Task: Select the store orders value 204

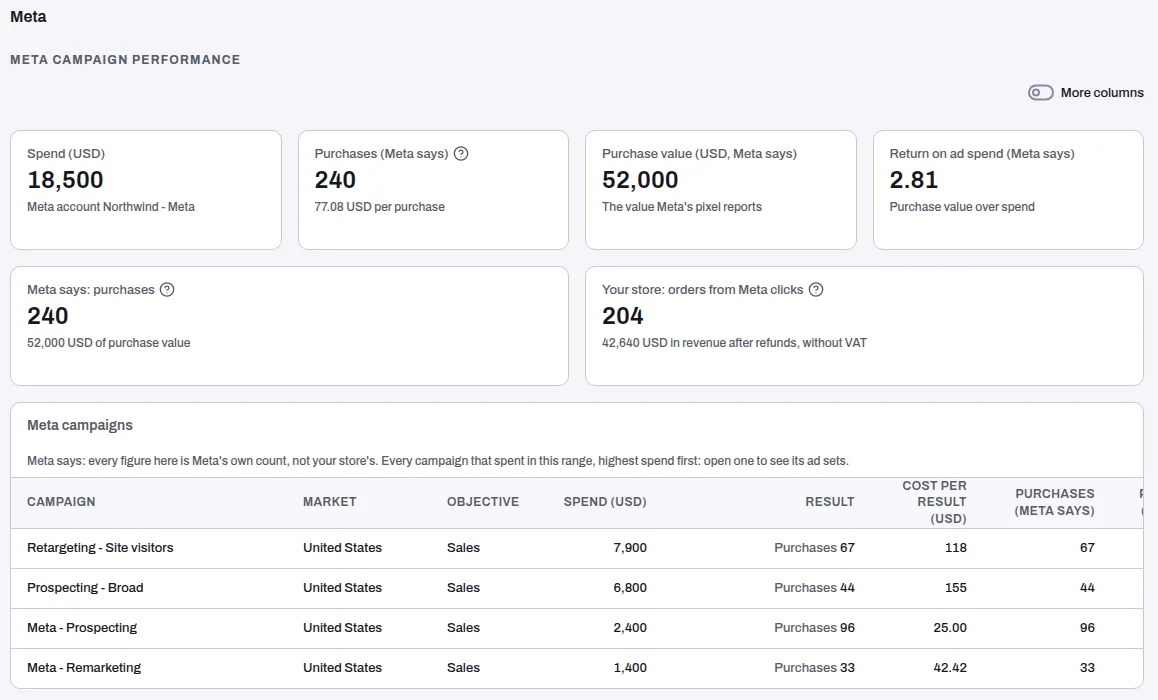Action: coord(623,315)
